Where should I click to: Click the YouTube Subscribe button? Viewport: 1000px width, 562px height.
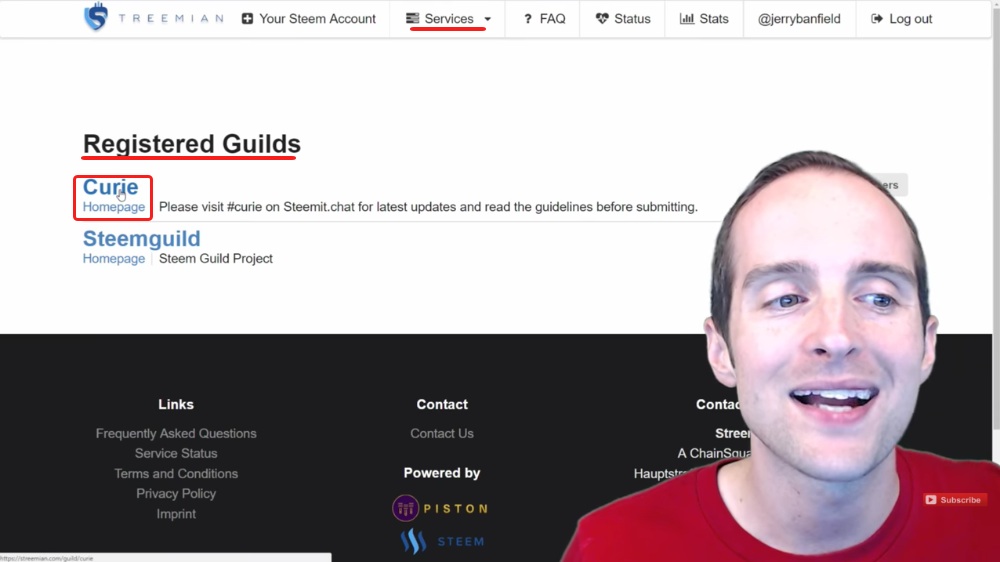(955, 499)
